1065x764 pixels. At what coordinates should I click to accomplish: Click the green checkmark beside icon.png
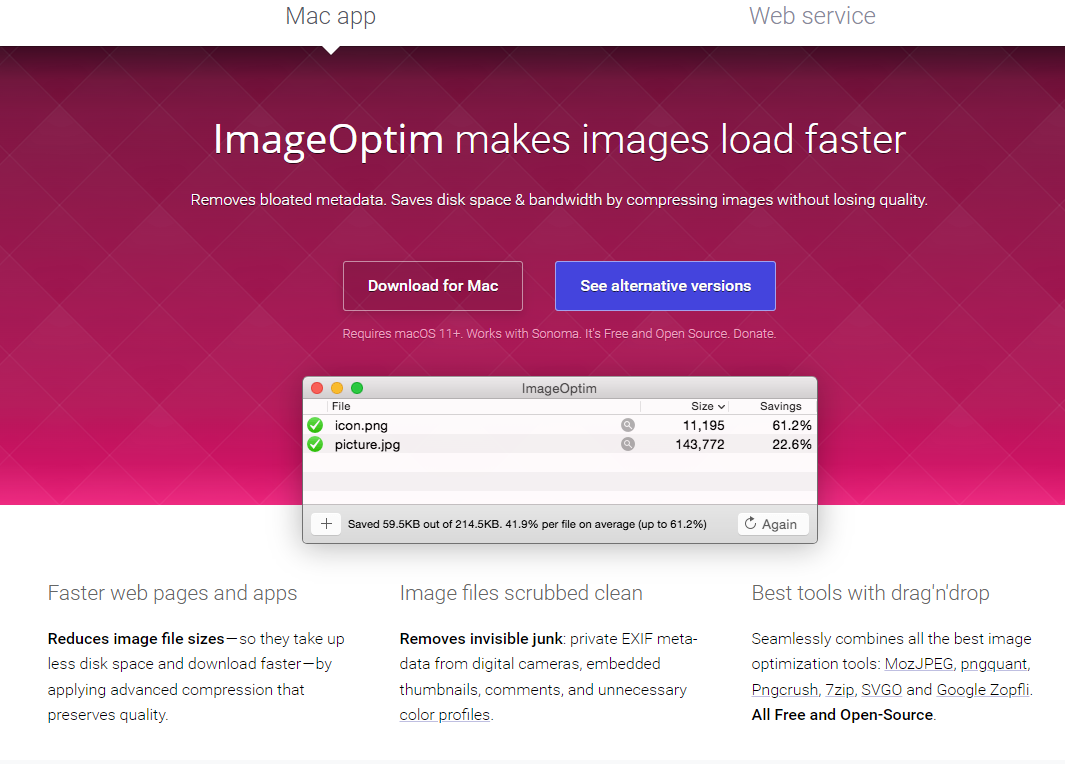point(315,425)
